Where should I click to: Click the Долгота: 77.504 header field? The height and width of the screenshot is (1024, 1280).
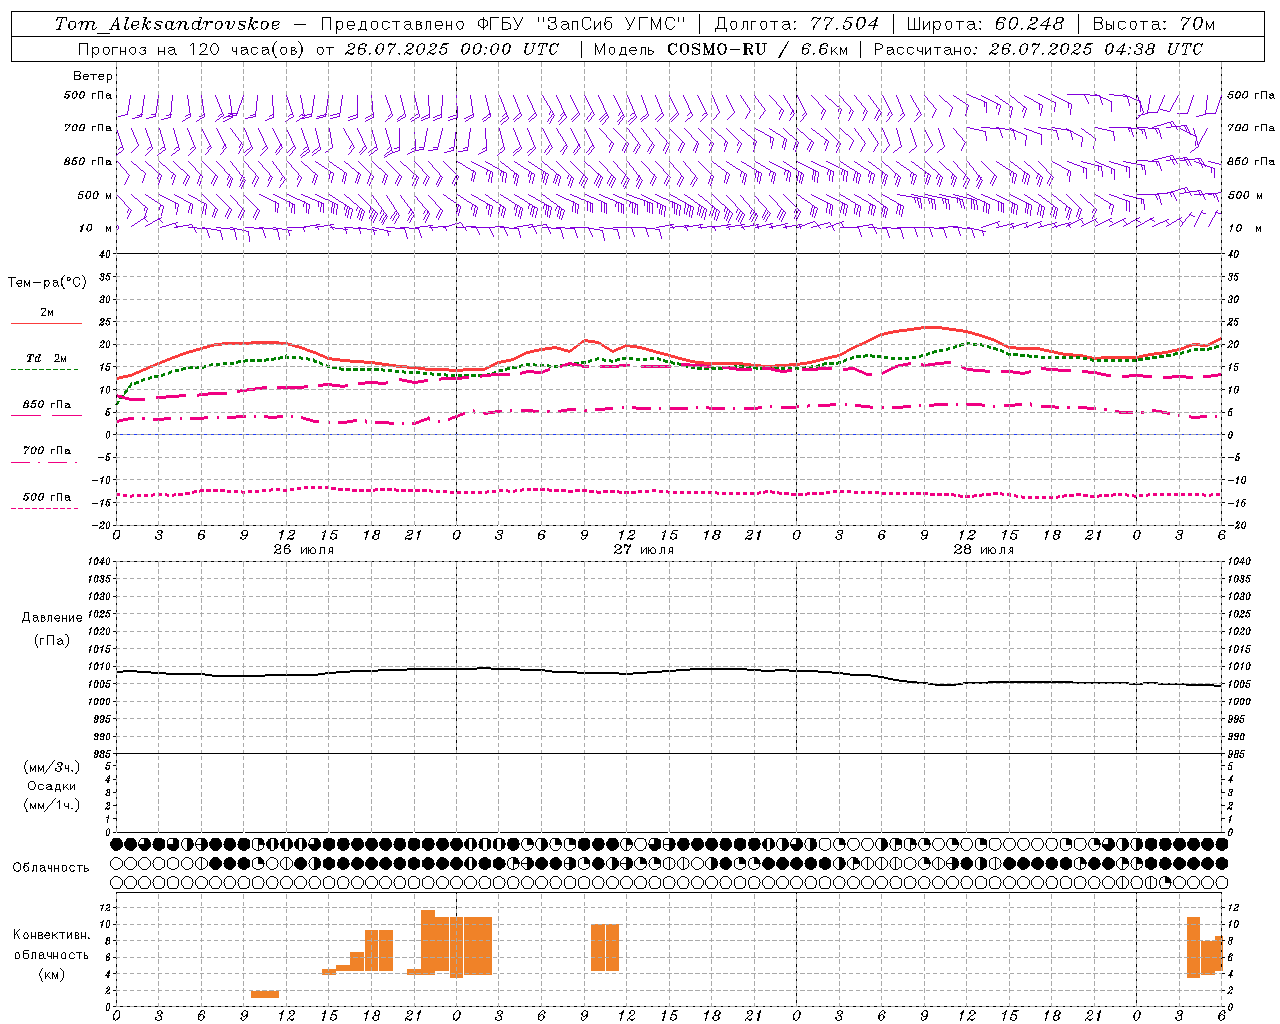(796, 24)
